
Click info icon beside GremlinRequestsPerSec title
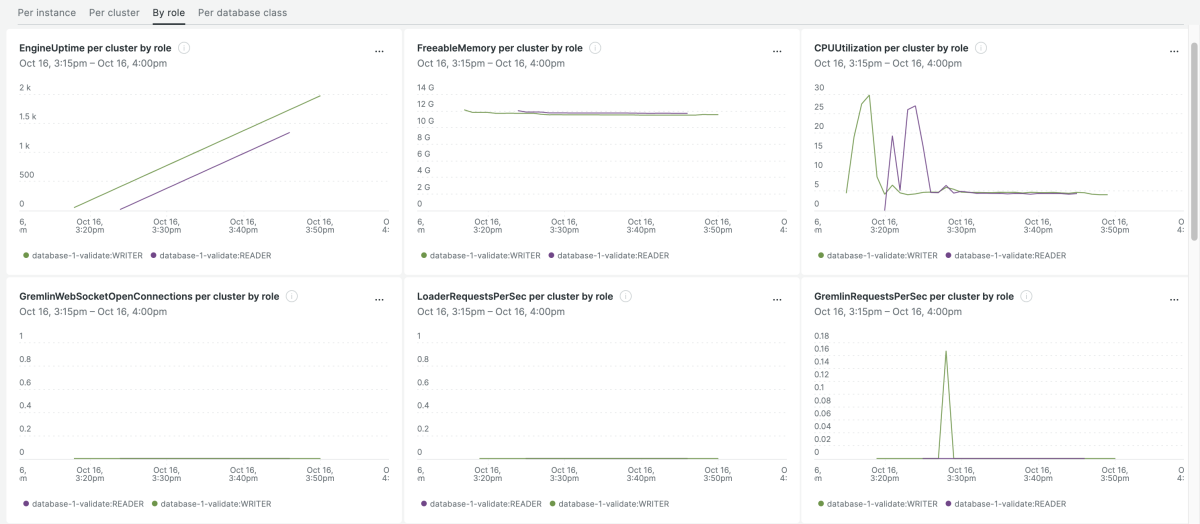point(1026,297)
